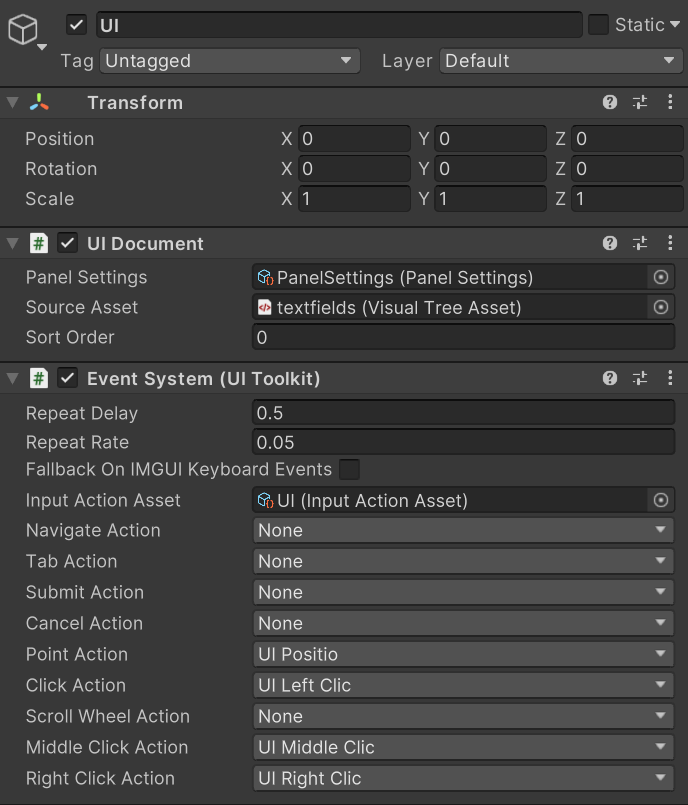
Task: Open the Transform component help icon
Action: click(x=610, y=103)
